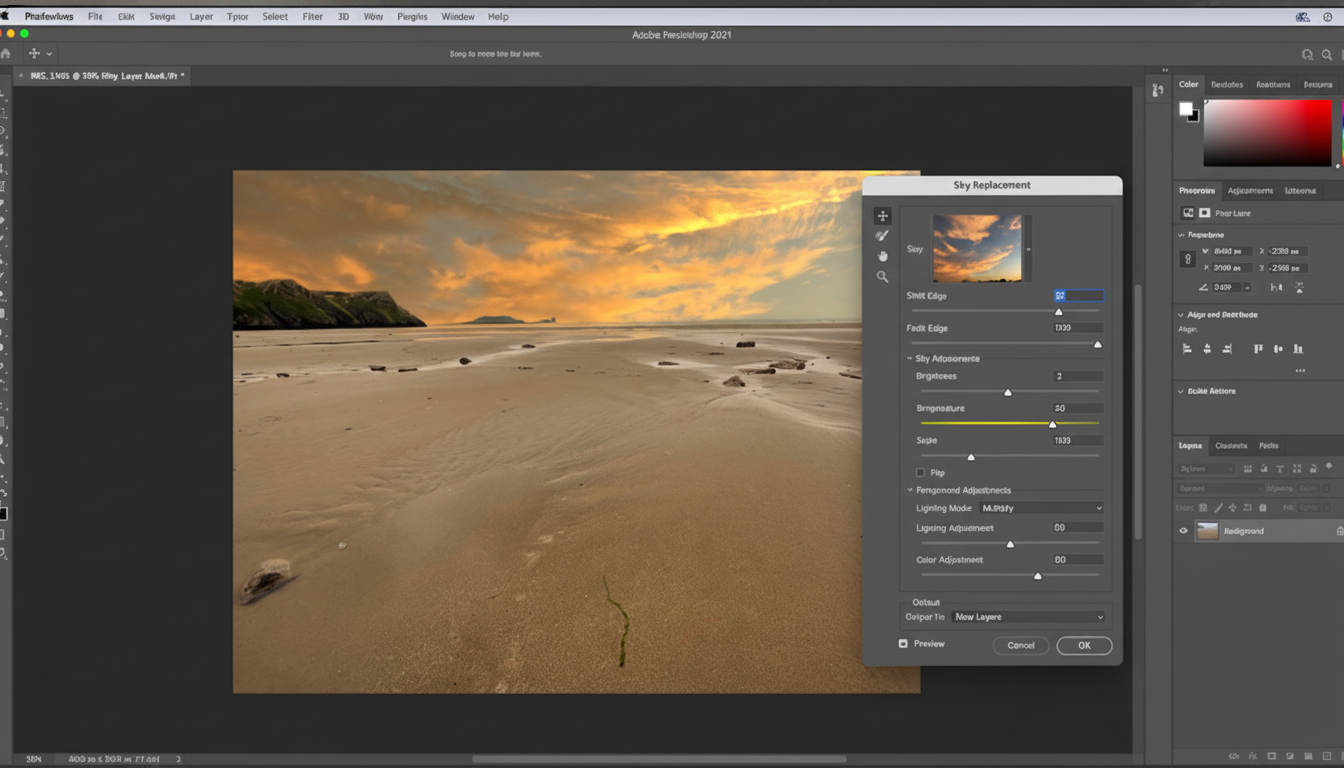
Task: Collapse the Sky Adjustments section
Action: [908, 358]
